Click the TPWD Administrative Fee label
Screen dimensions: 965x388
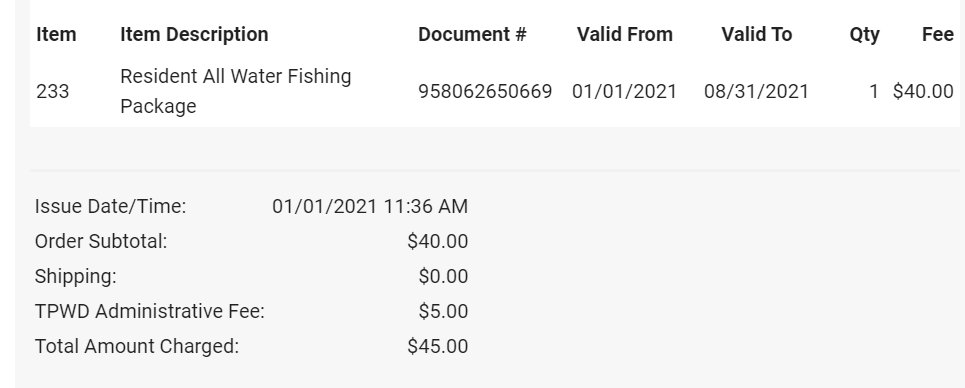[150, 312]
